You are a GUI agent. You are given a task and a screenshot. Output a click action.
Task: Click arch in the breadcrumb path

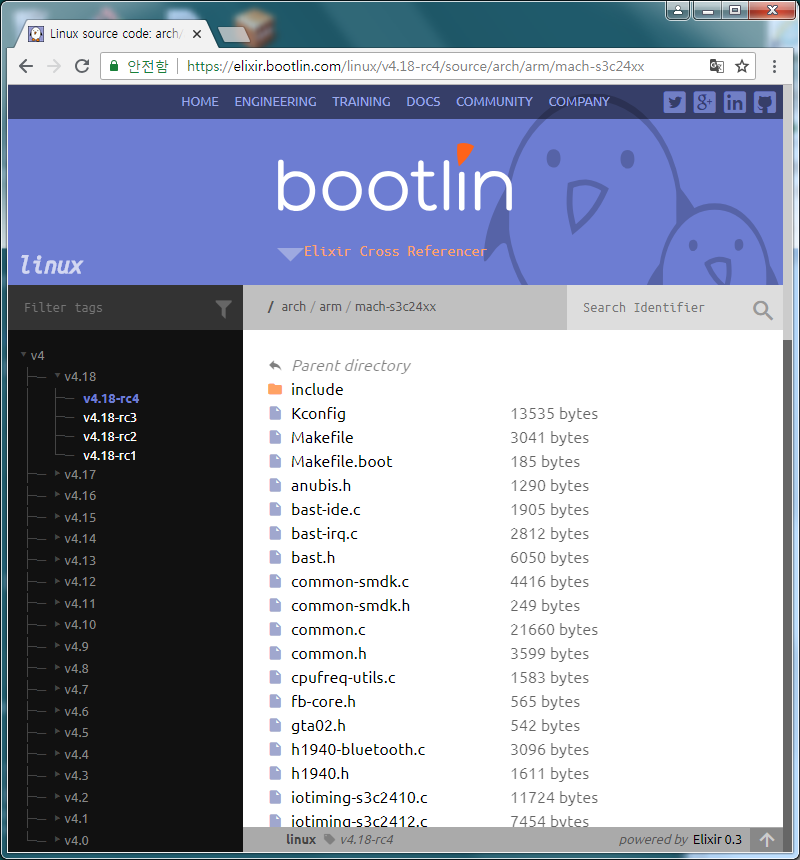point(293,307)
